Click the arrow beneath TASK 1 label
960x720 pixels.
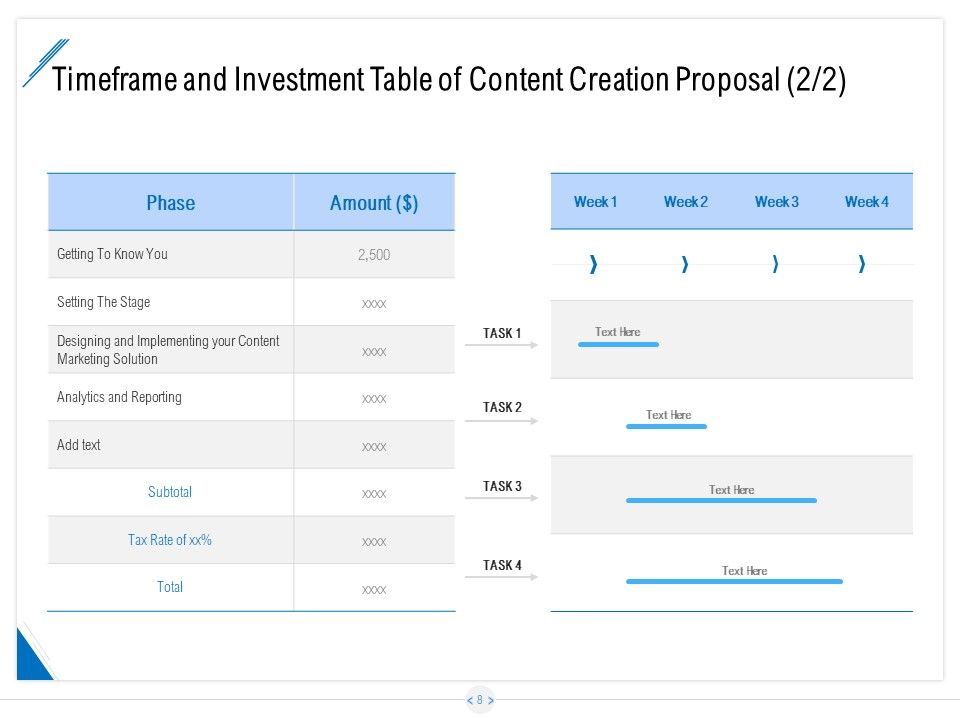click(501, 345)
